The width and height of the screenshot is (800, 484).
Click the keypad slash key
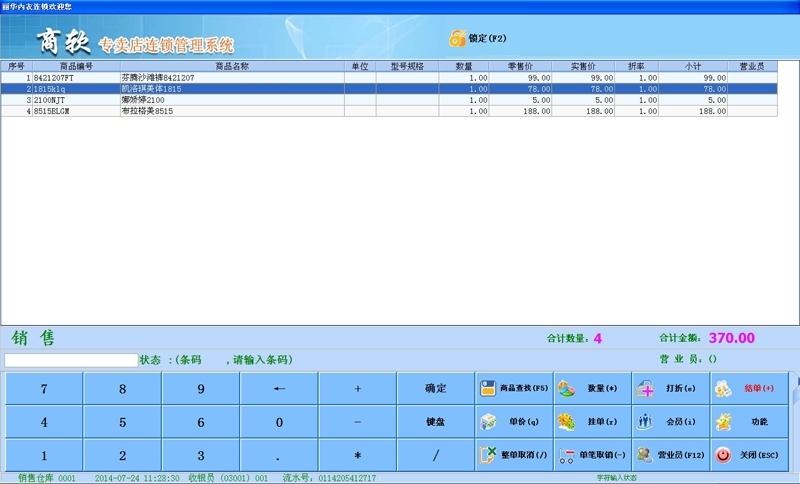(x=436, y=455)
